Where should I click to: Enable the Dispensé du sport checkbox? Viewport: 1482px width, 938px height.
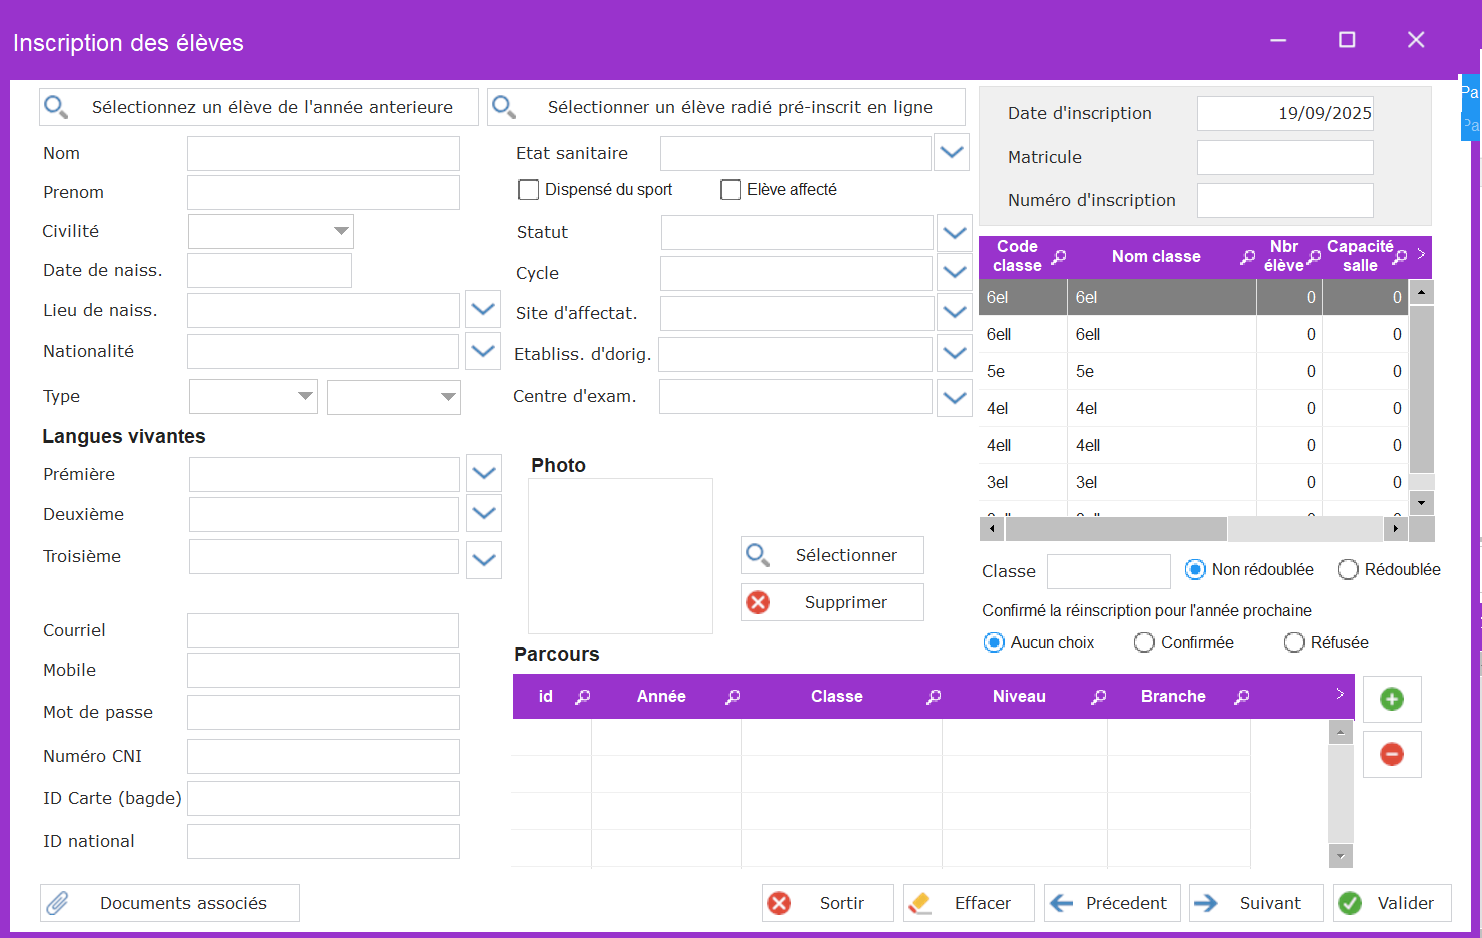529,190
